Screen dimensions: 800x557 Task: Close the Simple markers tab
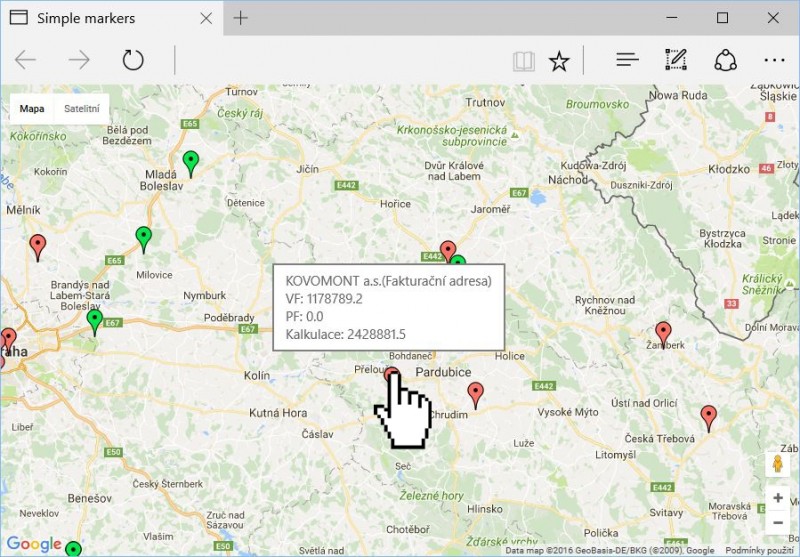pos(205,18)
